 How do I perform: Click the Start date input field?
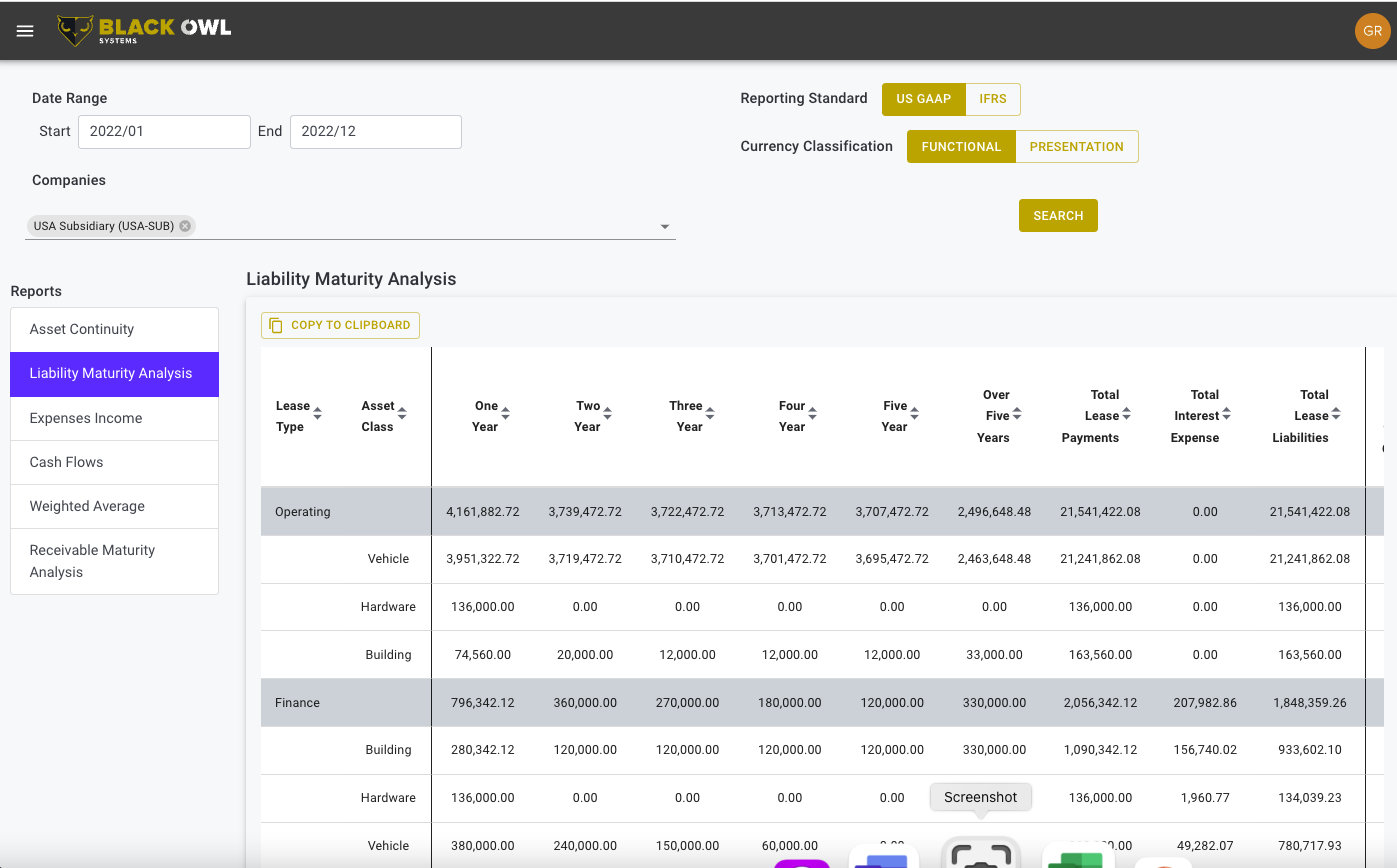click(164, 131)
